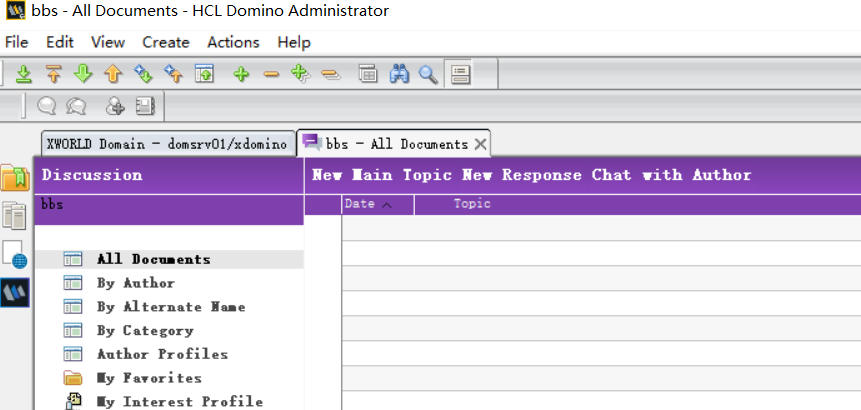This screenshot has width=861, height=410.
Task: Open the View menu
Action: click(x=108, y=42)
